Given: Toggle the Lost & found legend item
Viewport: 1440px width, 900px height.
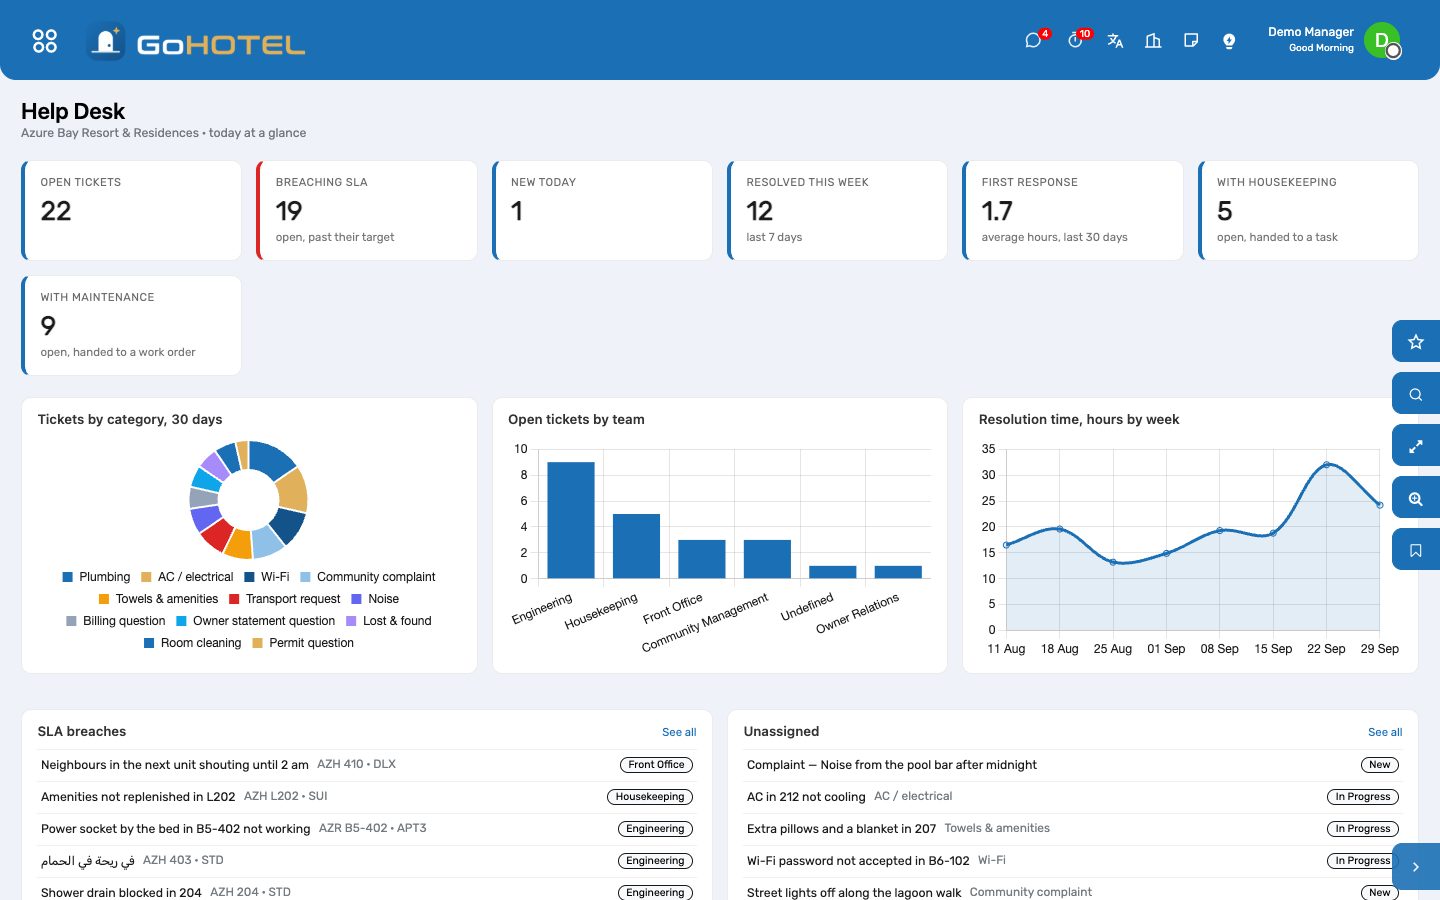Looking at the screenshot, I should point(389,621).
